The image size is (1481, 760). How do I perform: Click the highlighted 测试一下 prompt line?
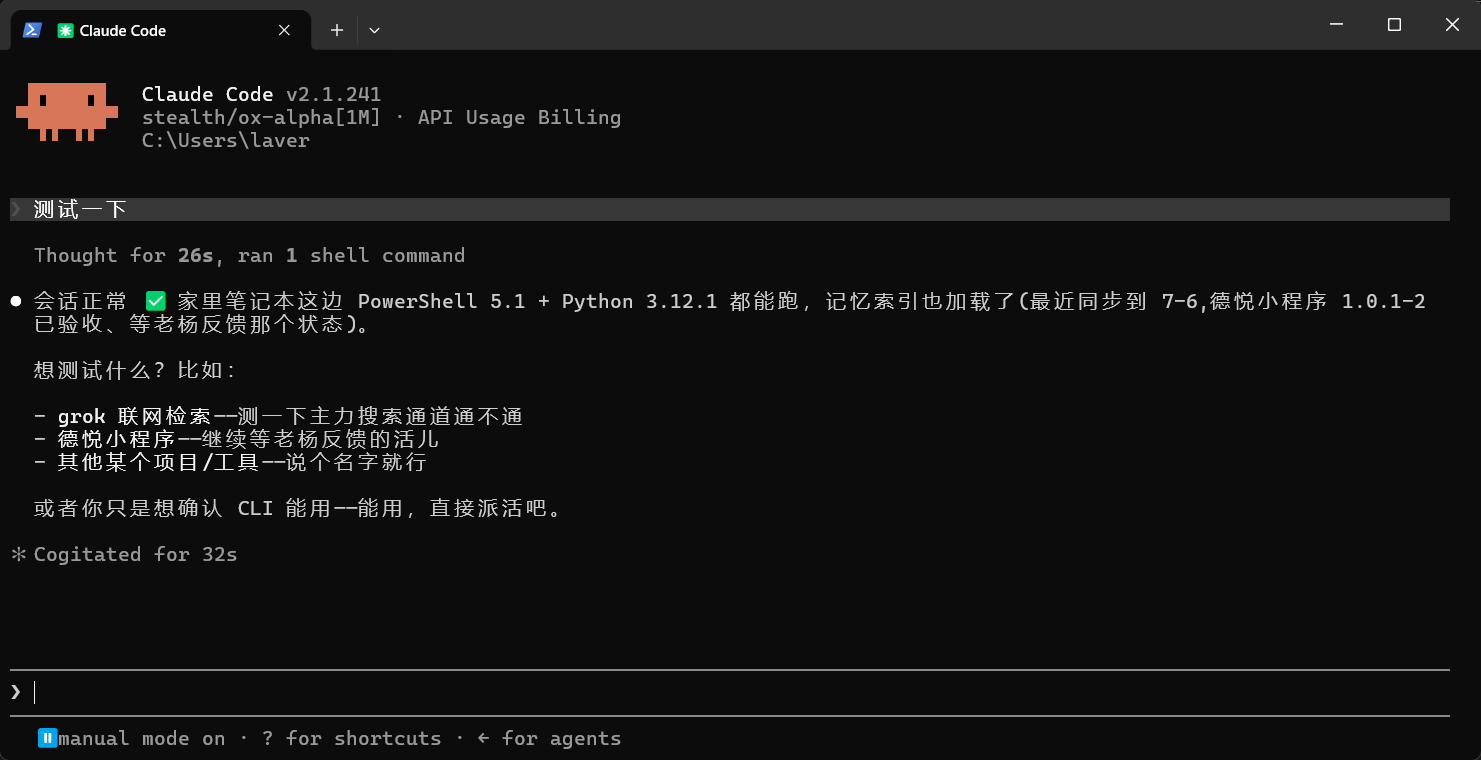point(730,209)
